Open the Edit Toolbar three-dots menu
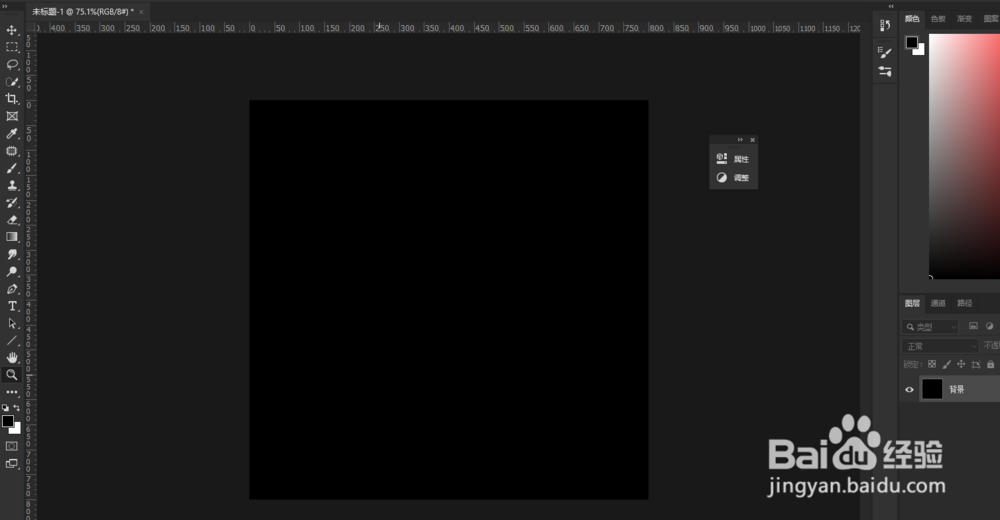 pyautogui.click(x=11, y=392)
